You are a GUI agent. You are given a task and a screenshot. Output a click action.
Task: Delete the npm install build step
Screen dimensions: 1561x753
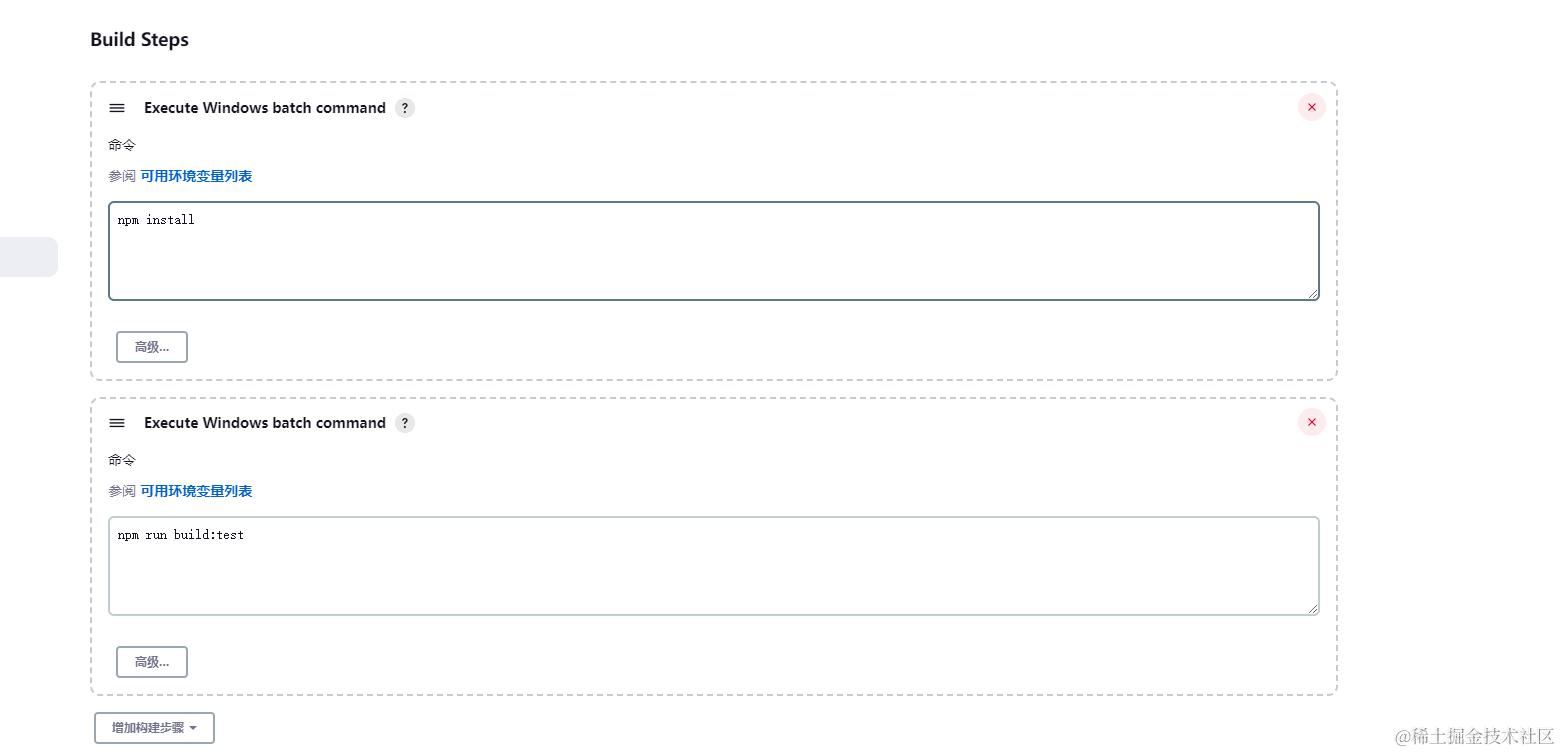[1312, 107]
